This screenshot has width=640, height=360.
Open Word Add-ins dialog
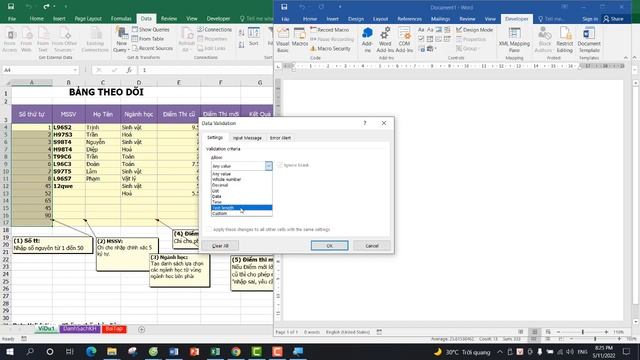click(385, 40)
